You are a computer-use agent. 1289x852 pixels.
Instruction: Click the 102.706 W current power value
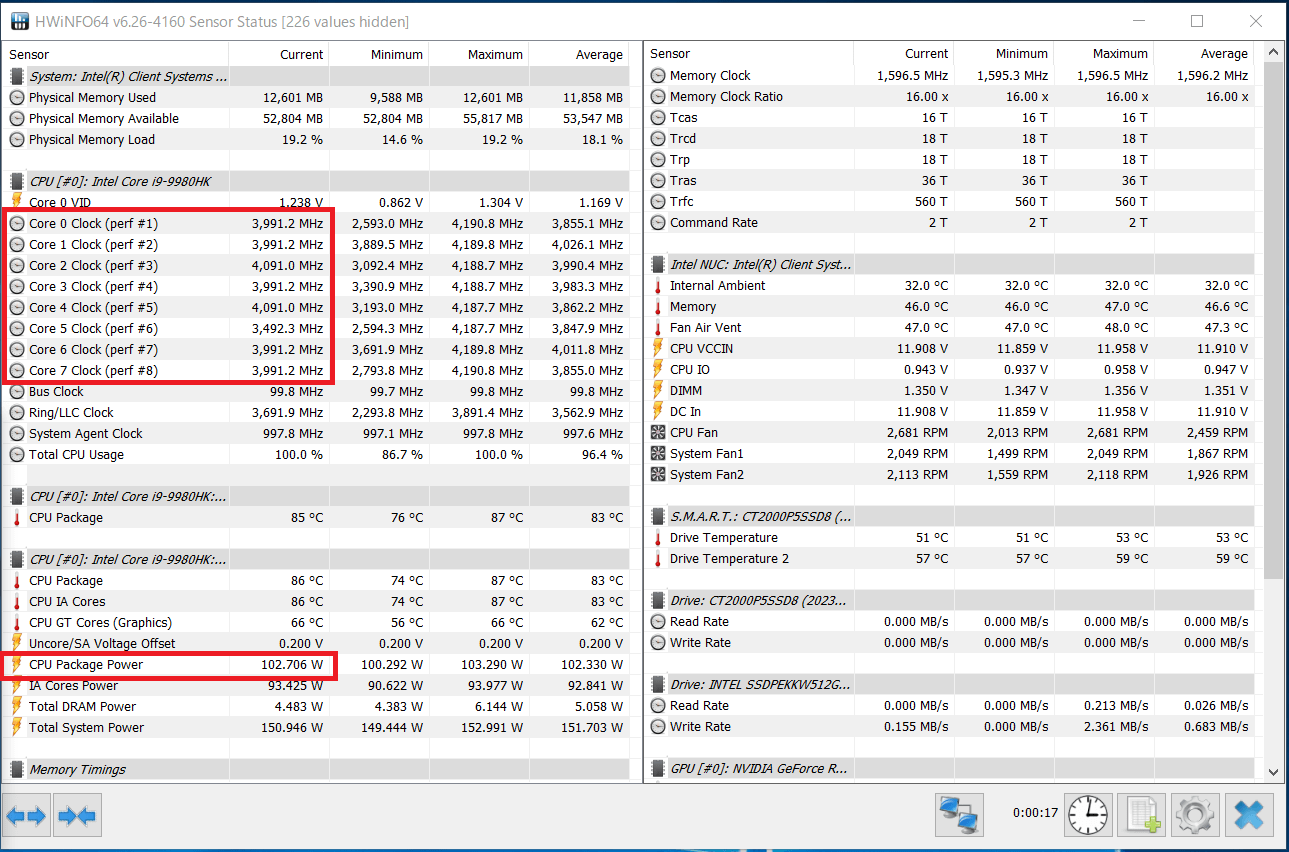point(291,665)
